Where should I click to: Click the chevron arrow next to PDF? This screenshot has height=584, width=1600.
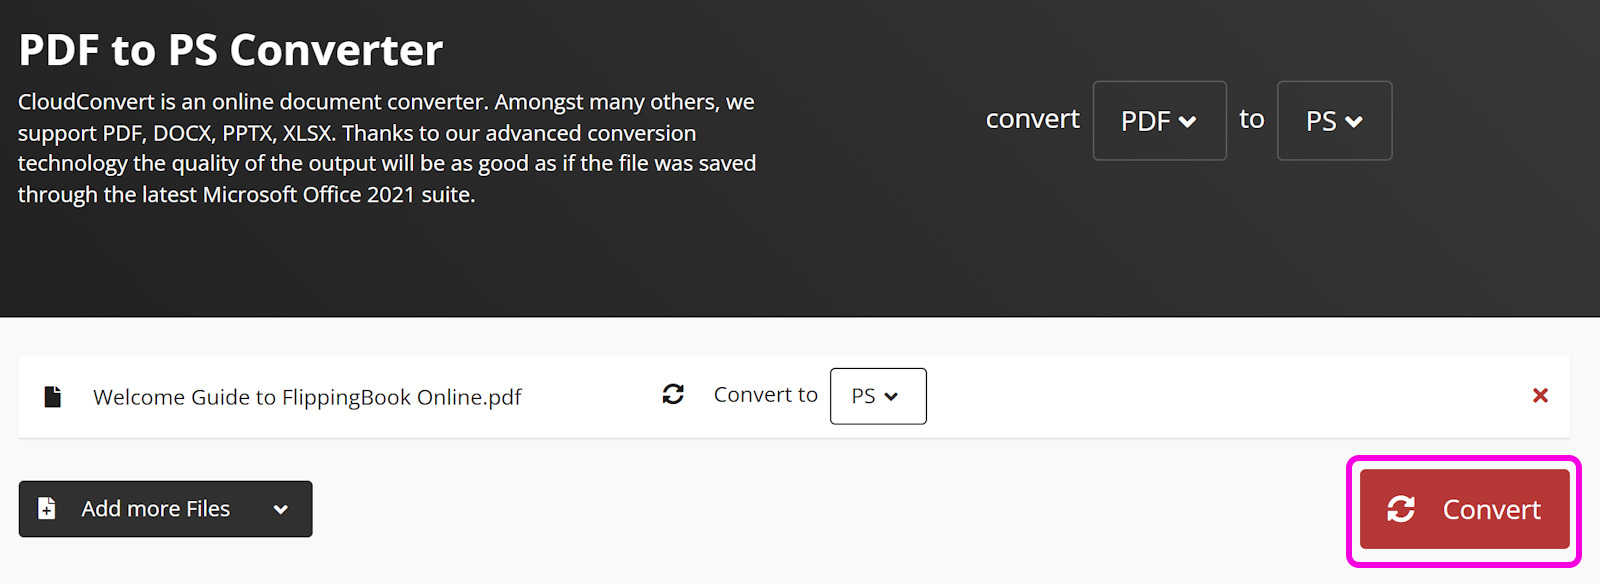coord(1187,122)
